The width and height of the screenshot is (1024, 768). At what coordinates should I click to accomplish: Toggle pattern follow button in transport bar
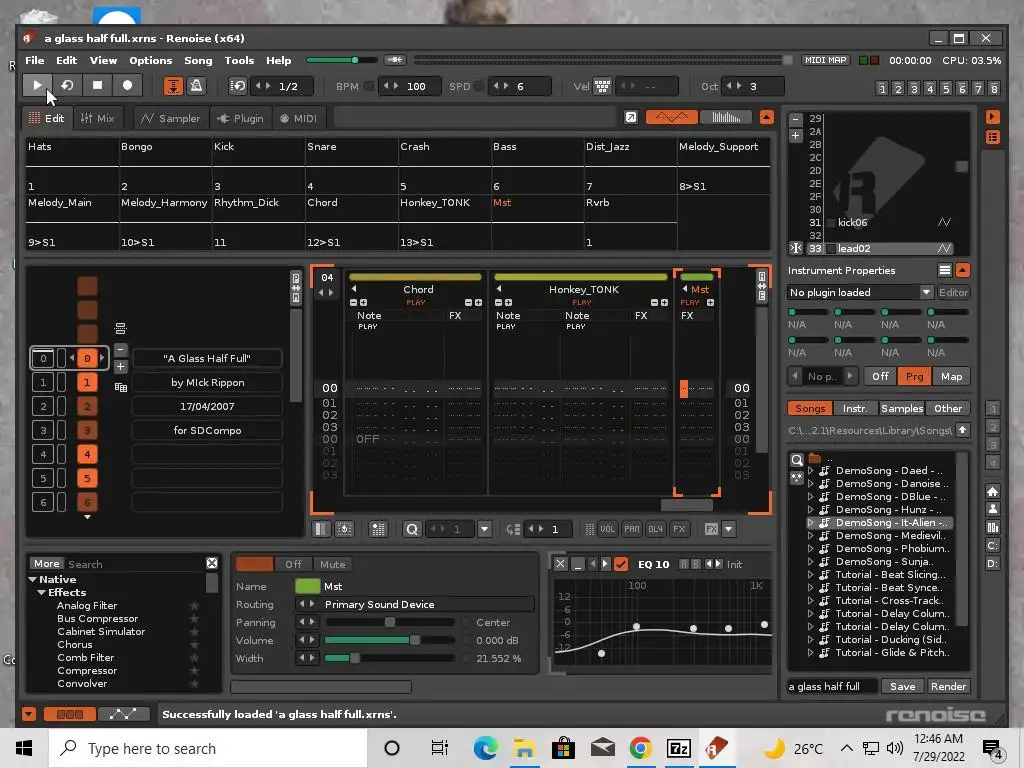click(x=173, y=86)
